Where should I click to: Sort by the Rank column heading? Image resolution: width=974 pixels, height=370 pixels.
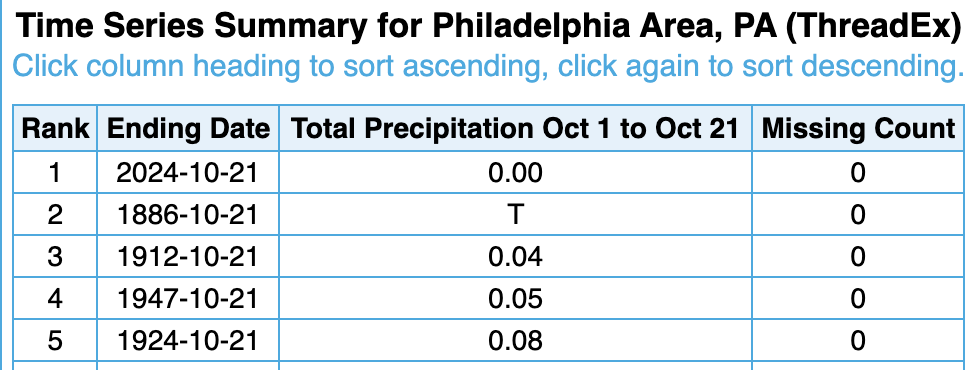coord(55,129)
